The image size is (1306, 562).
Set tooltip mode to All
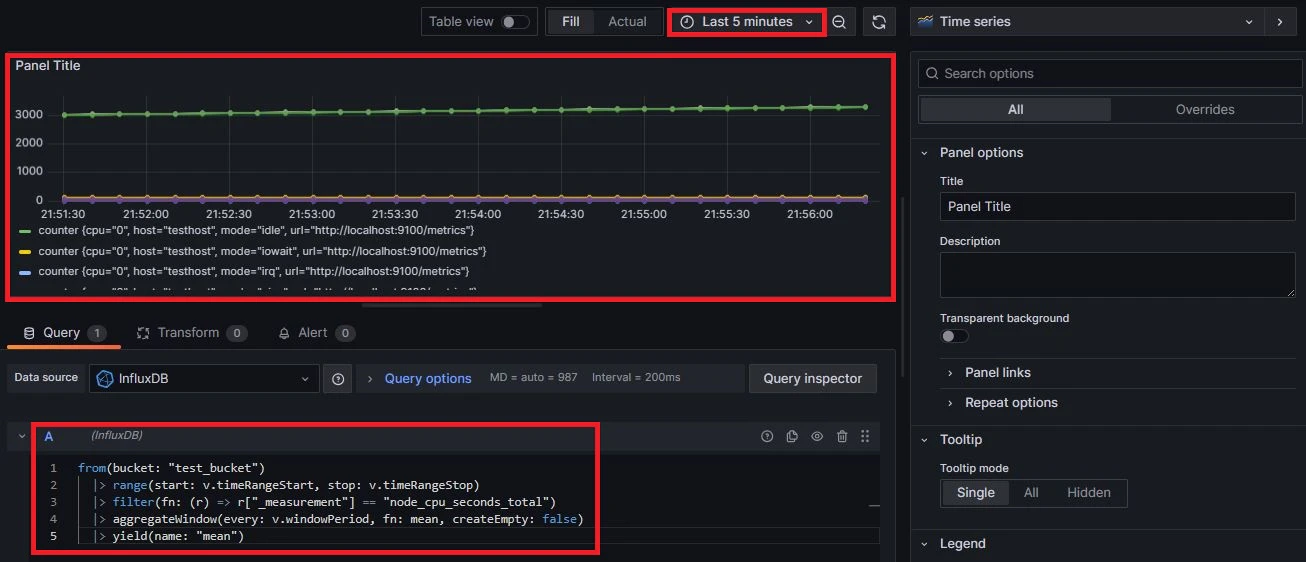pos(1031,493)
